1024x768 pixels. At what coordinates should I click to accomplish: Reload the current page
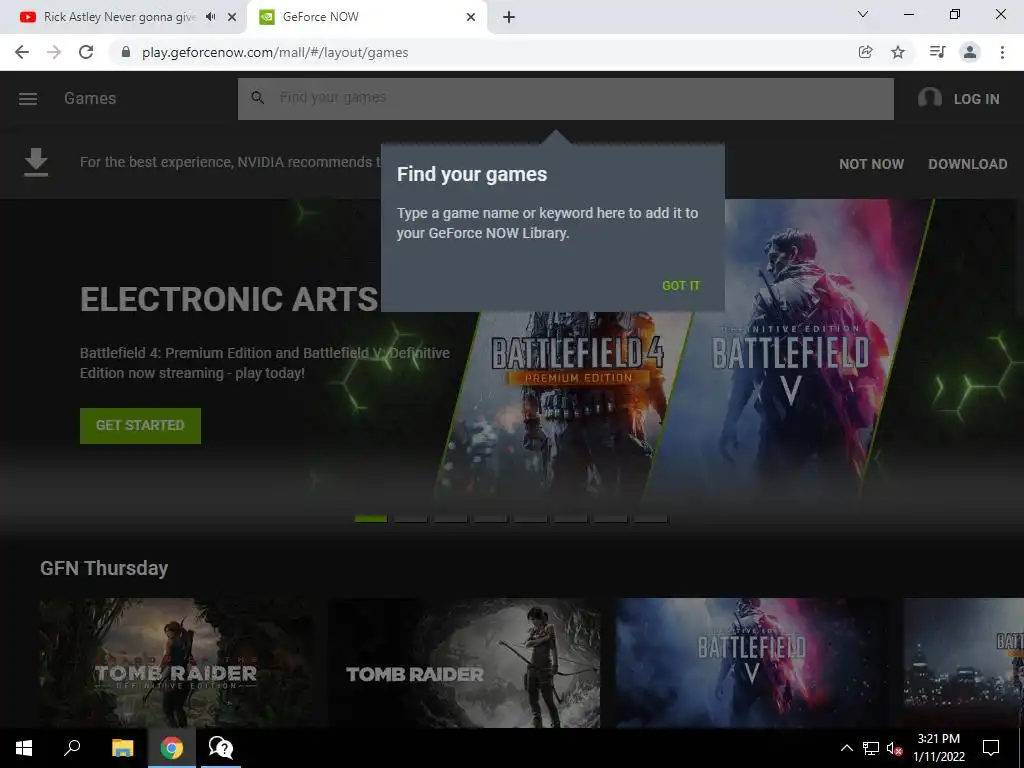(86, 52)
